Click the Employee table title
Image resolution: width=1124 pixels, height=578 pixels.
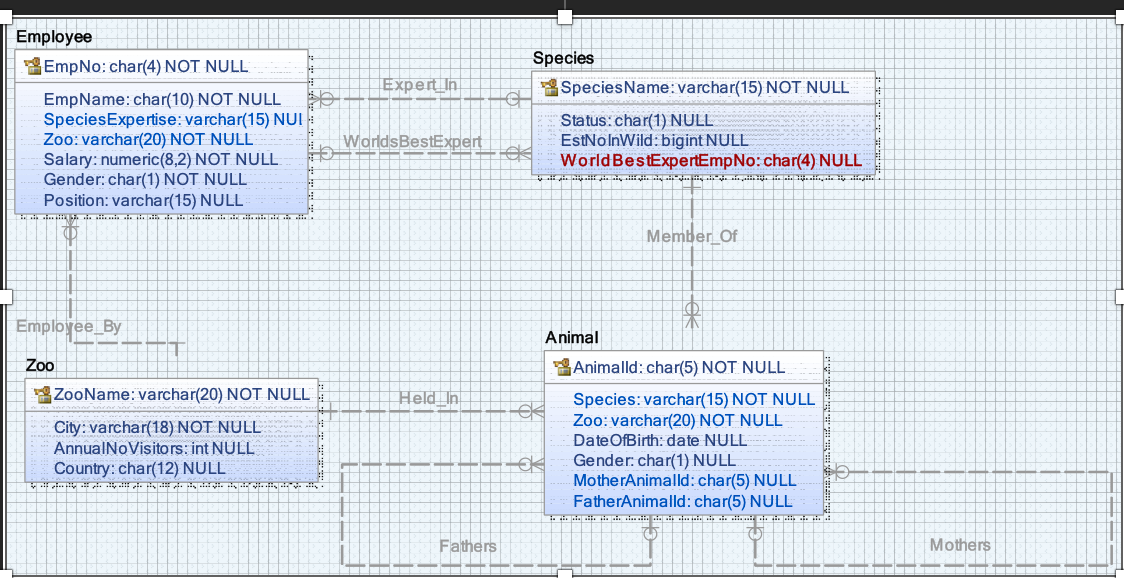tap(55, 36)
